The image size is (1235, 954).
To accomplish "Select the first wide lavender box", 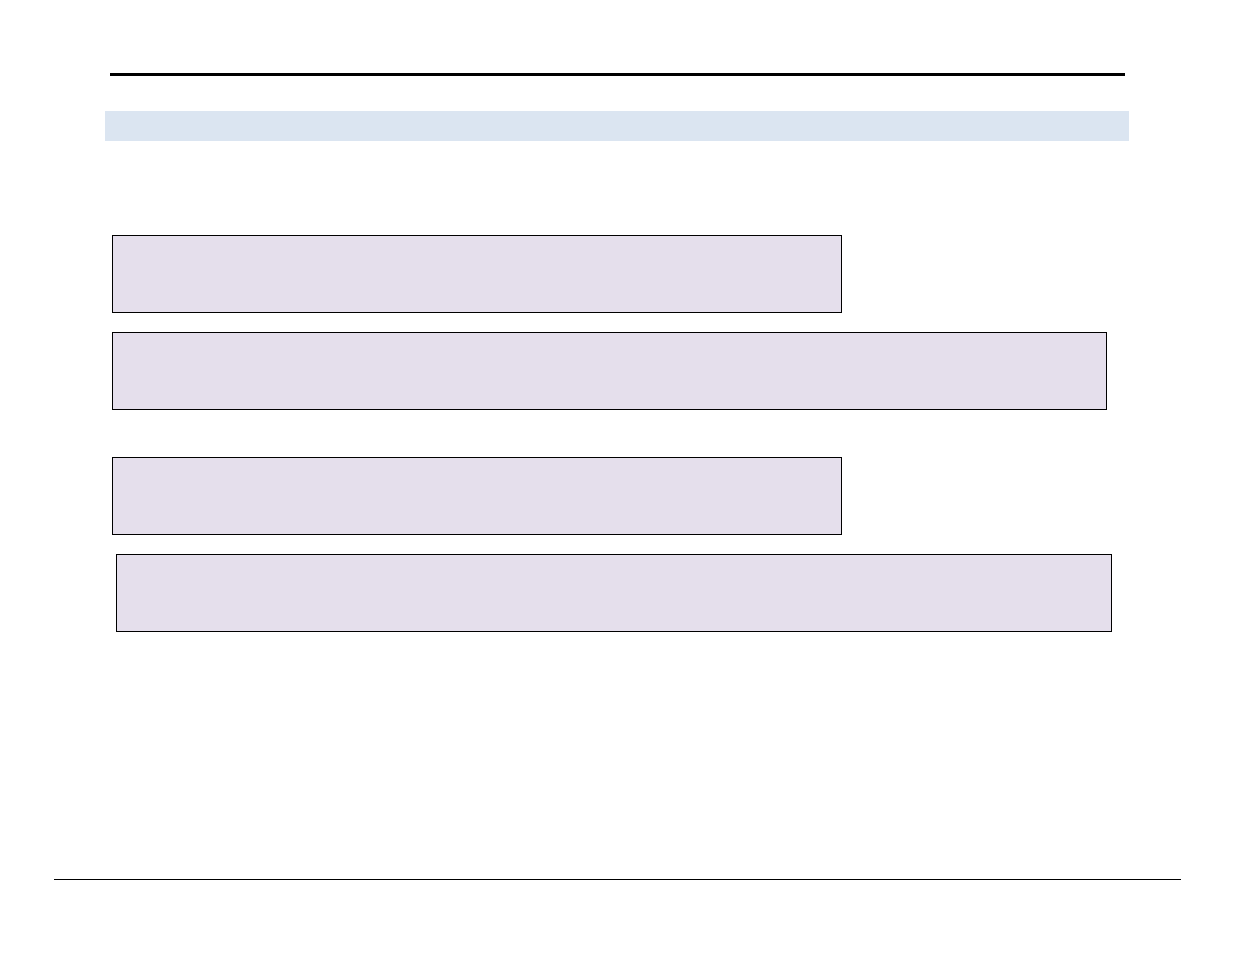I will coord(609,371).
